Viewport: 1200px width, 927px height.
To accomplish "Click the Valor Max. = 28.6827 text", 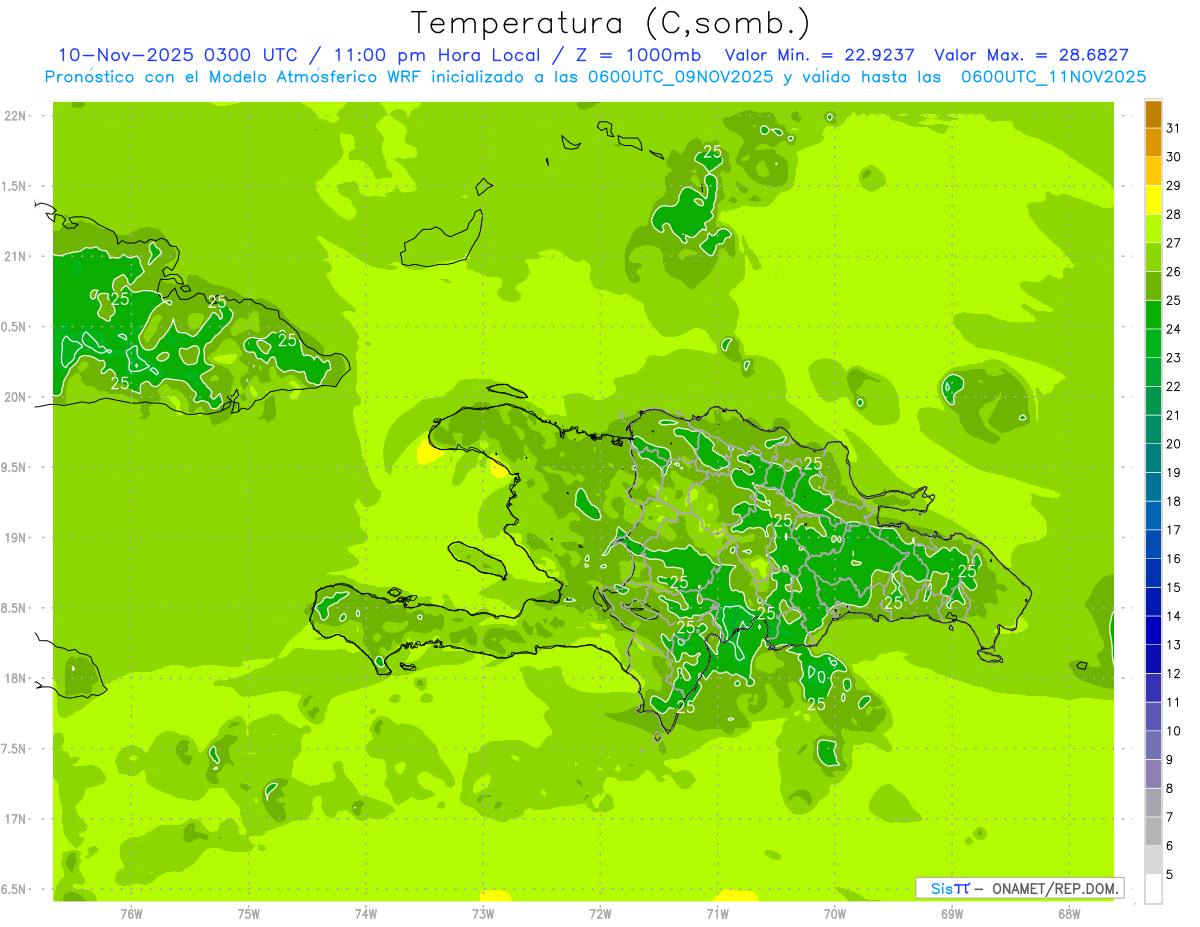I will [1031, 55].
